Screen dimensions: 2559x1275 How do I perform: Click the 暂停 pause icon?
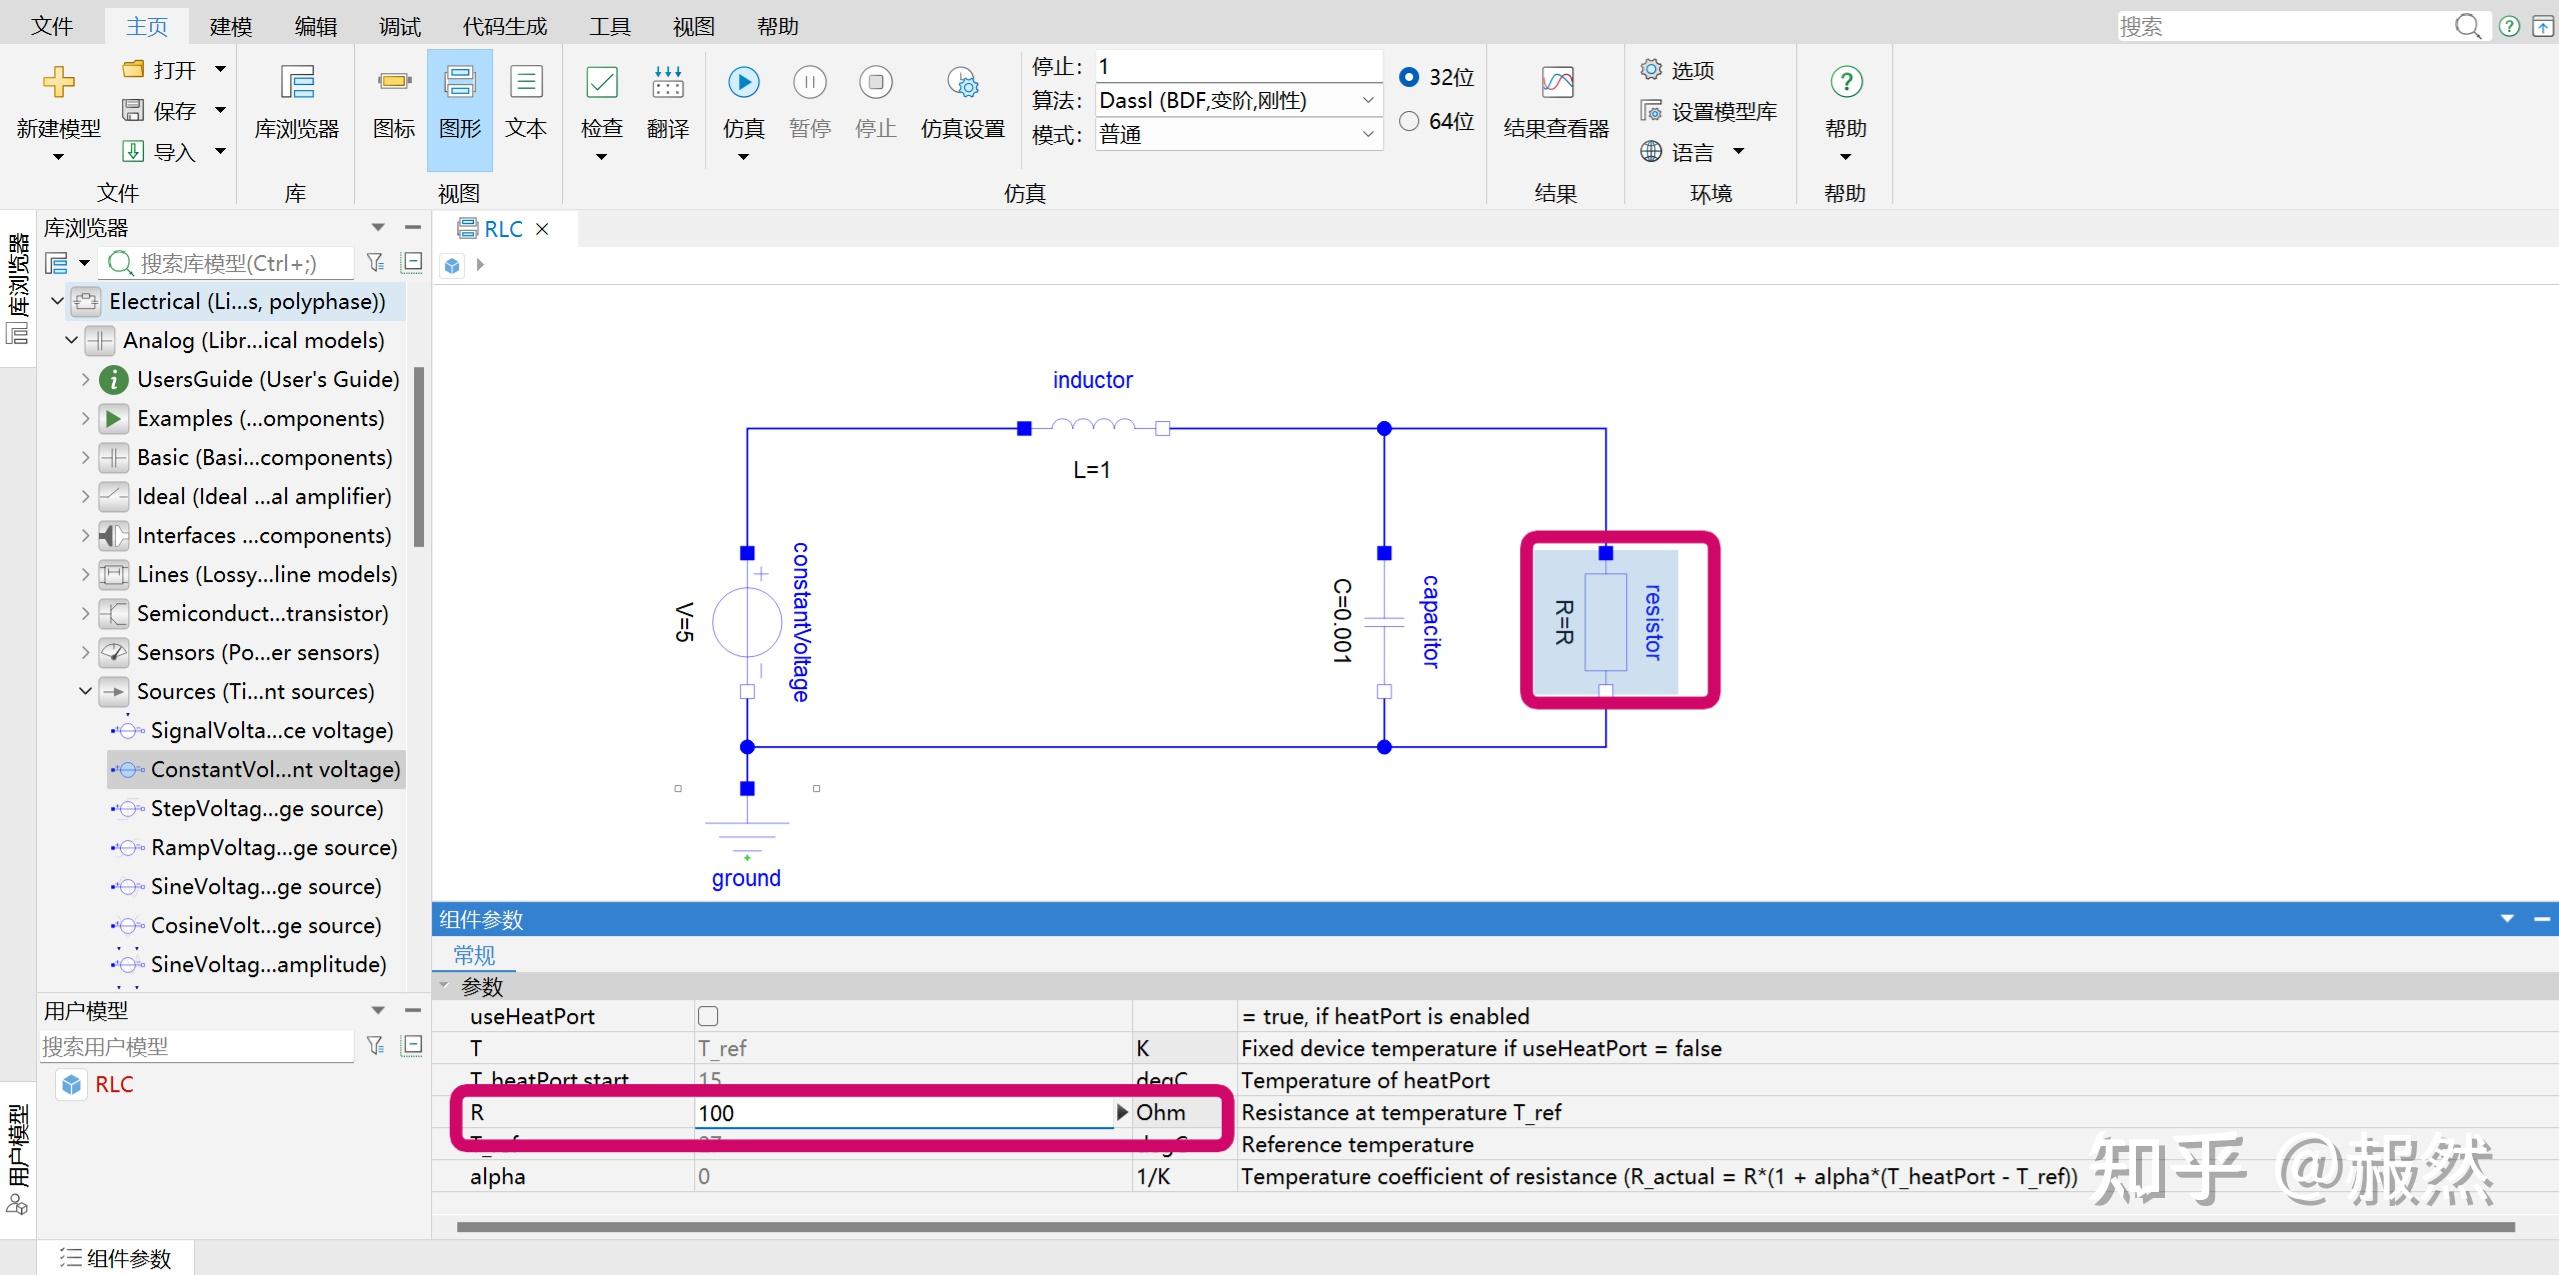(x=810, y=82)
